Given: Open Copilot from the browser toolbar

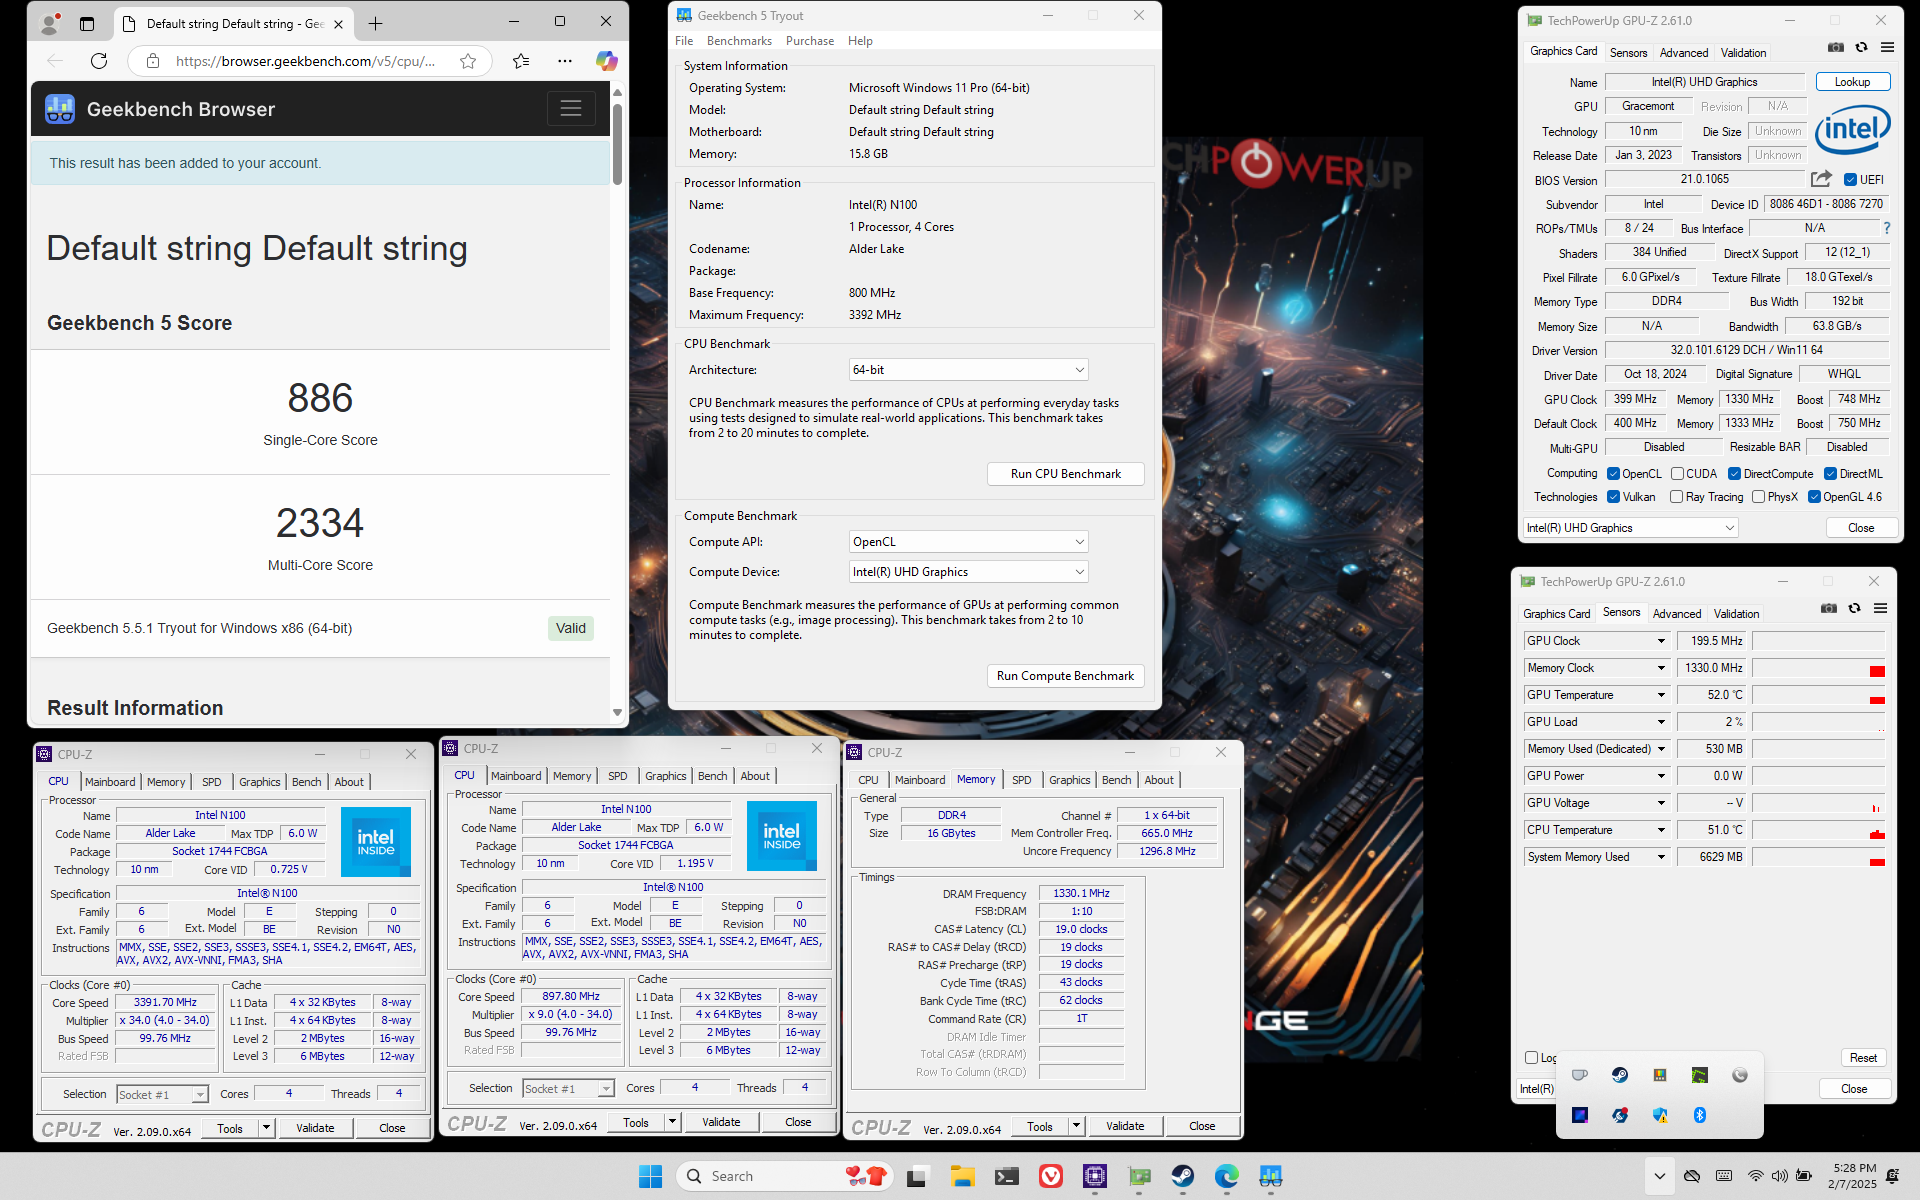Looking at the screenshot, I should point(607,61).
